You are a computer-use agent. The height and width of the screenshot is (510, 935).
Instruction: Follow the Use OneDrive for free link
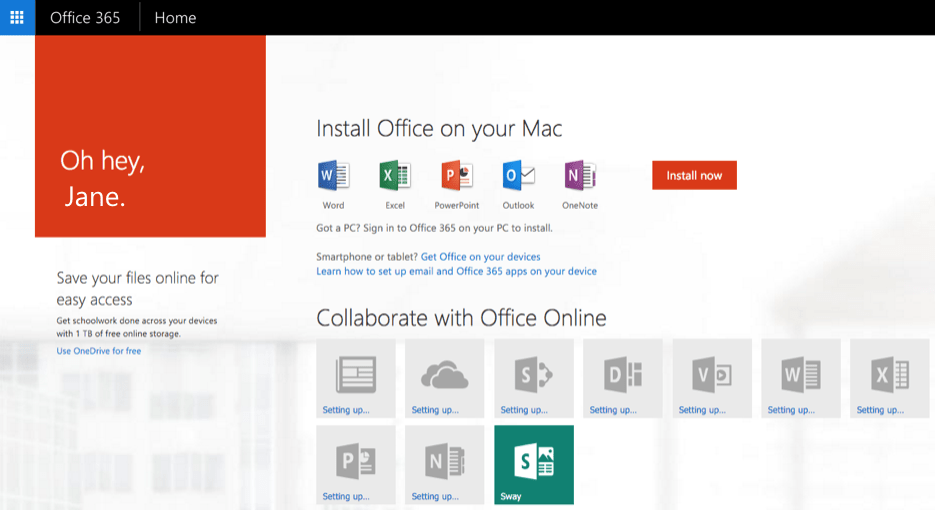(x=99, y=351)
